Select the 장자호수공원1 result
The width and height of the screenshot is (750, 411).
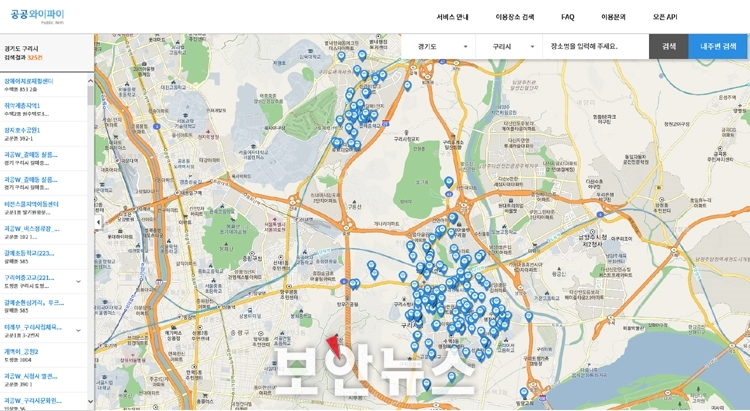[x=22, y=130]
